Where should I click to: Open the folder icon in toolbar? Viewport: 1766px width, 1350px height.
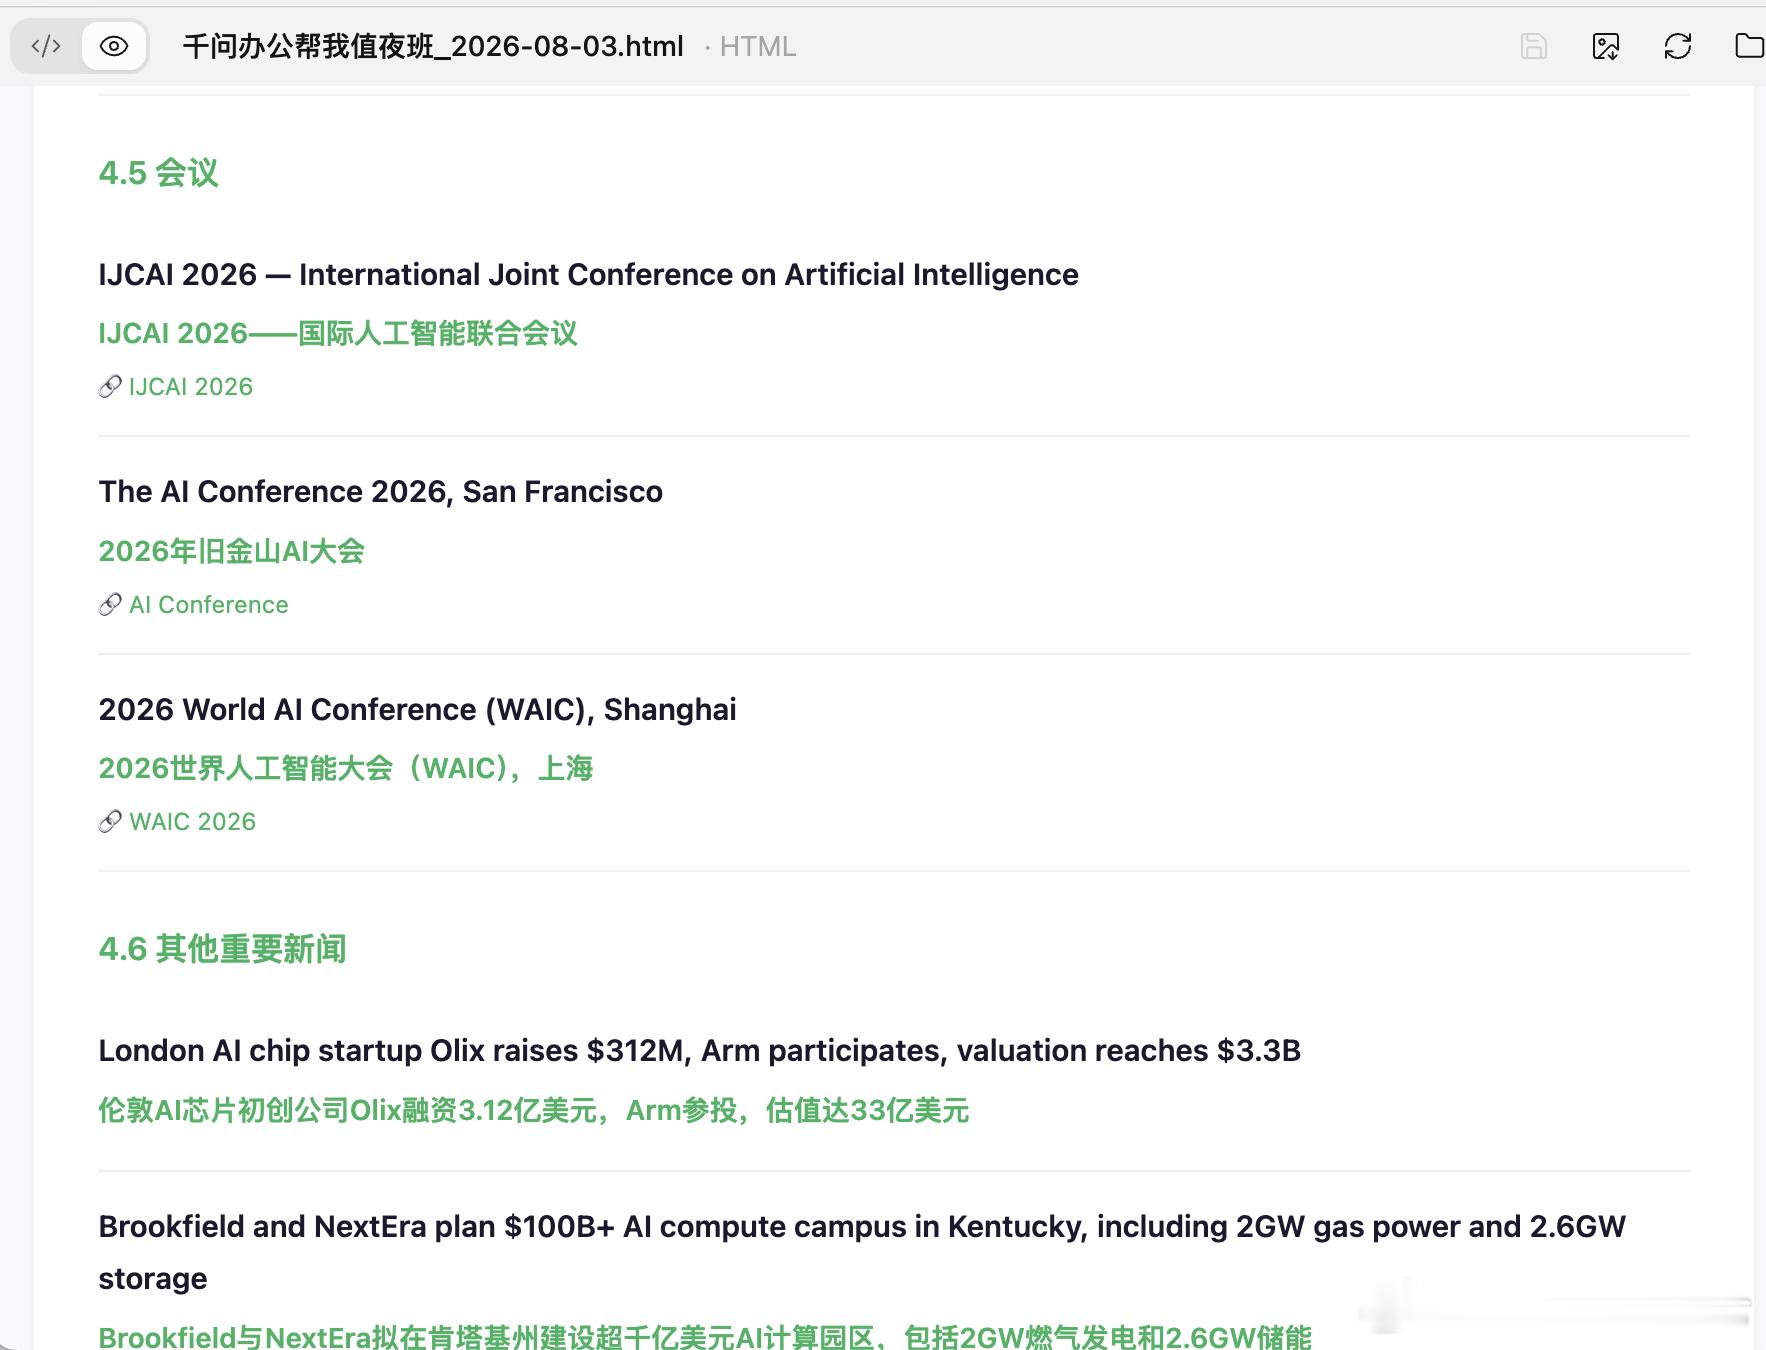(x=1749, y=46)
